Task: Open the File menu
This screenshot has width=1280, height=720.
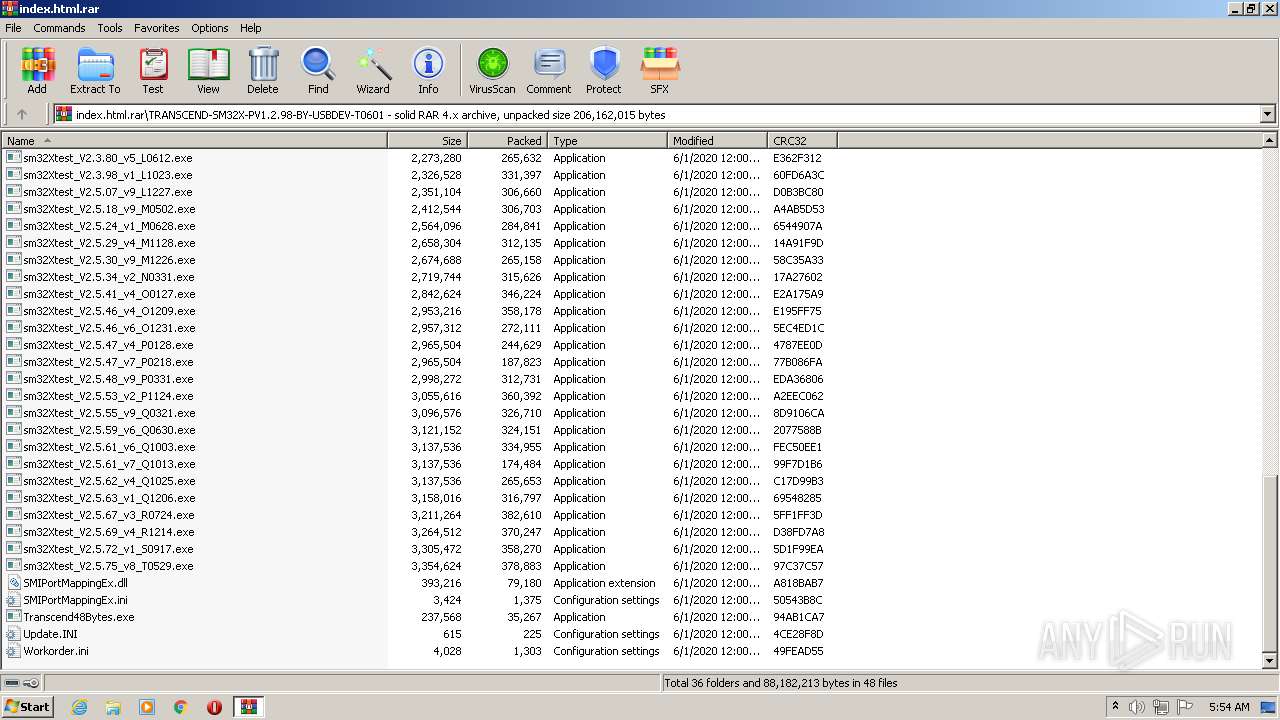Action: coord(13,28)
